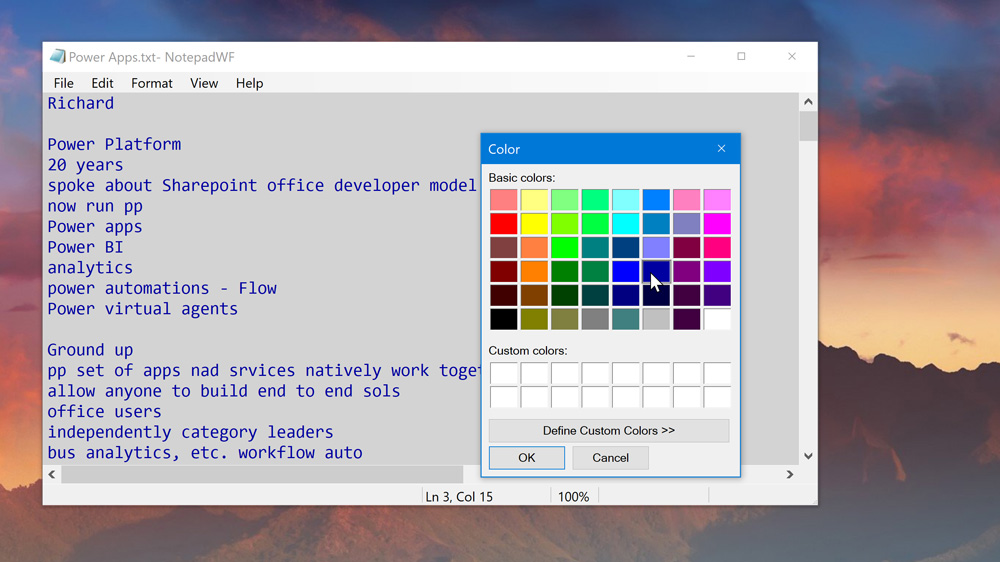Image resolution: width=1000 pixels, height=562 pixels.
Task: Click the vertical scrollbar down arrow
Action: (x=808, y=456)
